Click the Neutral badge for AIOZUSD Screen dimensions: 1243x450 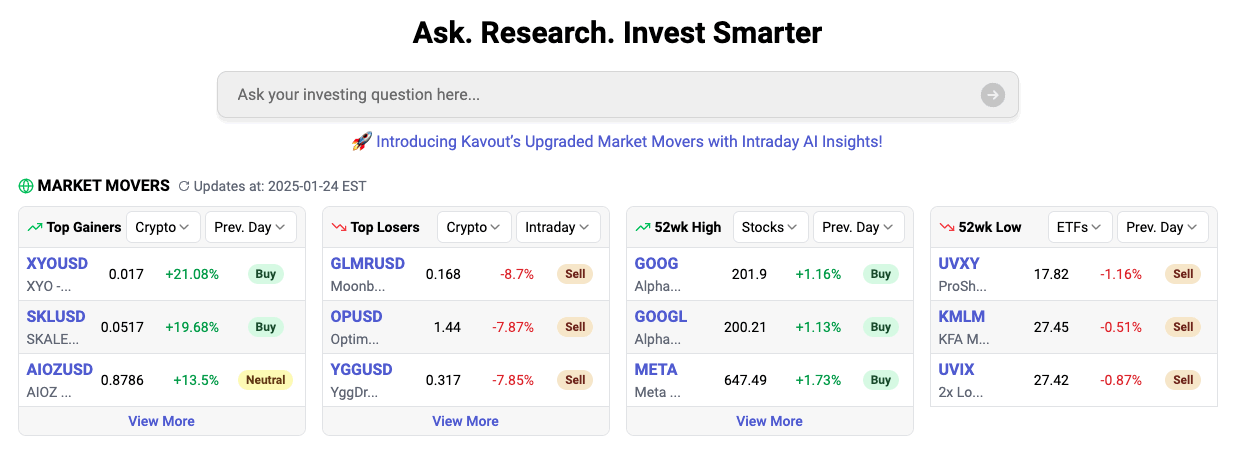265,380
